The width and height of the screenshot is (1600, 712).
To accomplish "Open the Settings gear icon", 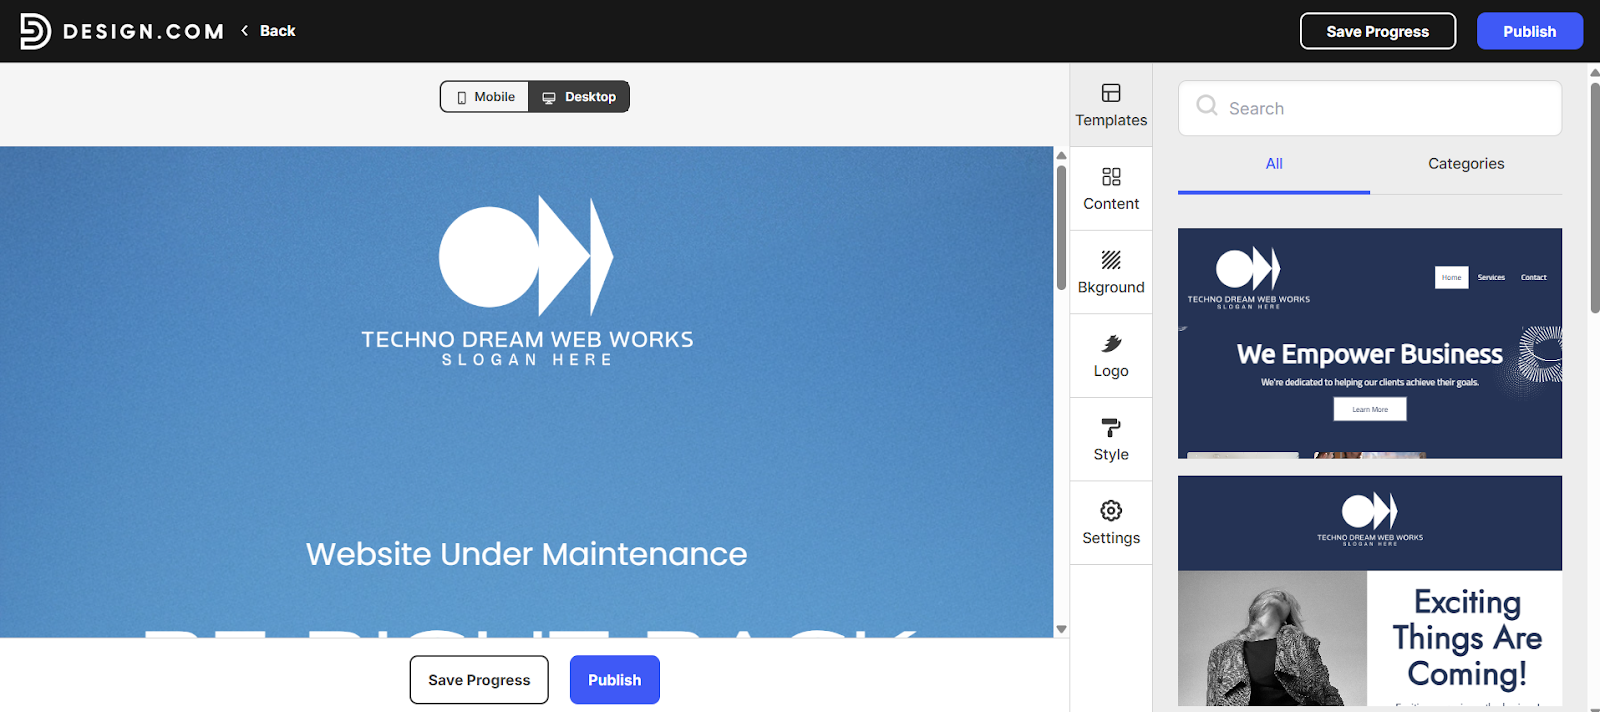I will click(x=1111, y=511).
